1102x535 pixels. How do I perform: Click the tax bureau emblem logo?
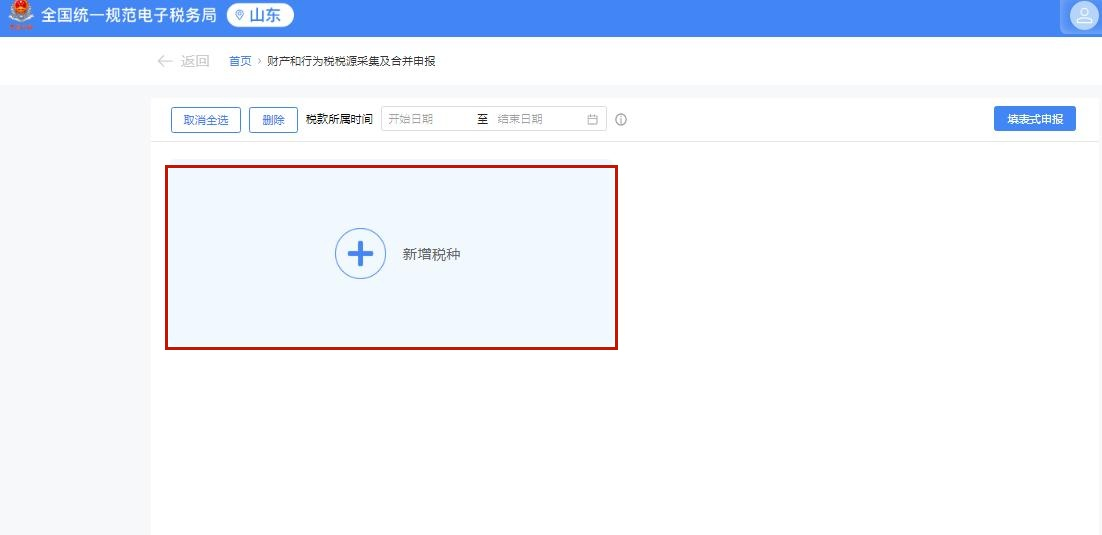[21, 15]
